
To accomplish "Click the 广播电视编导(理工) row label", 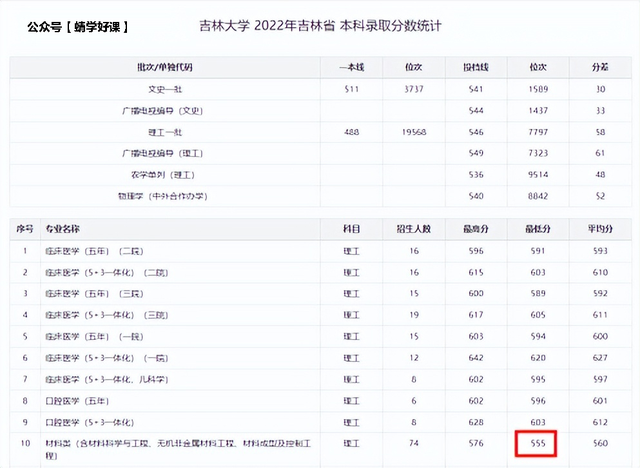I will tap(162, 153).
